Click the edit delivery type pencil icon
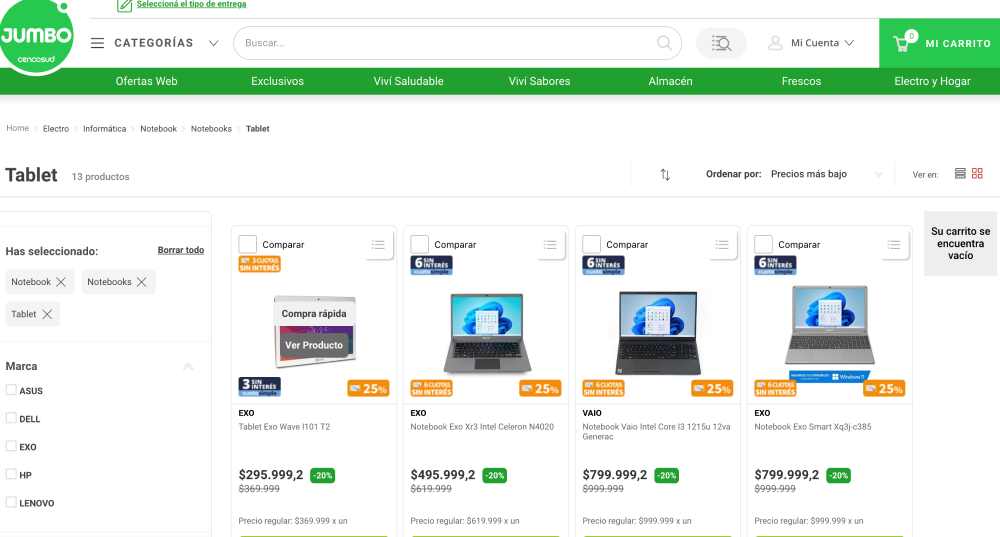 (124, 5)
